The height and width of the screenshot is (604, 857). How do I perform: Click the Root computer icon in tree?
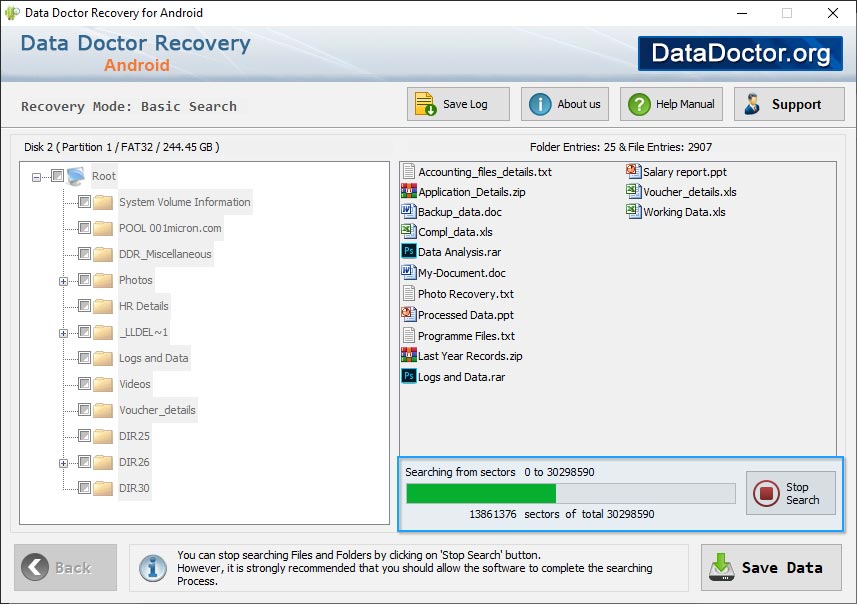coord(76,176)
